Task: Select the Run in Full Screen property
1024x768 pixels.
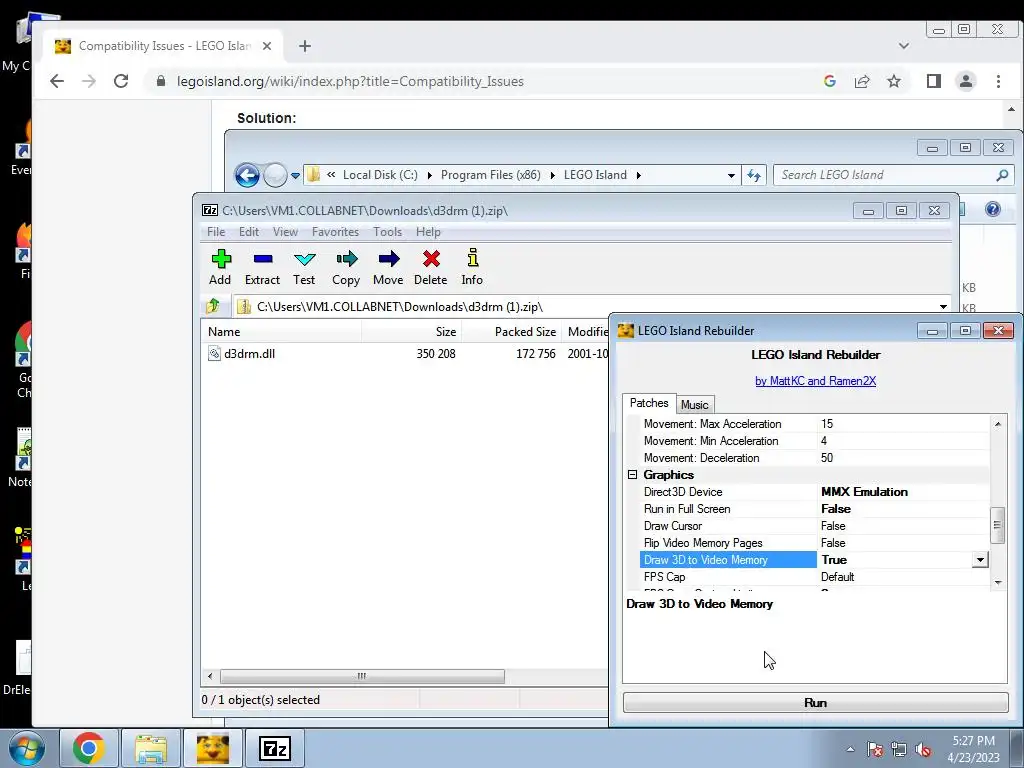Action: click(814, 509)
